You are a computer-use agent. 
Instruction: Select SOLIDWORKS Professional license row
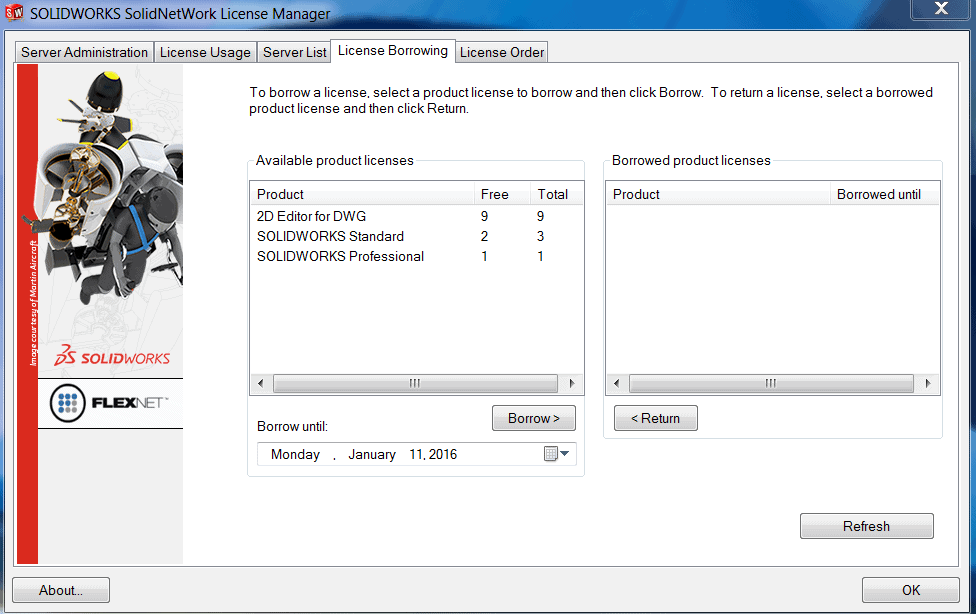416,256
